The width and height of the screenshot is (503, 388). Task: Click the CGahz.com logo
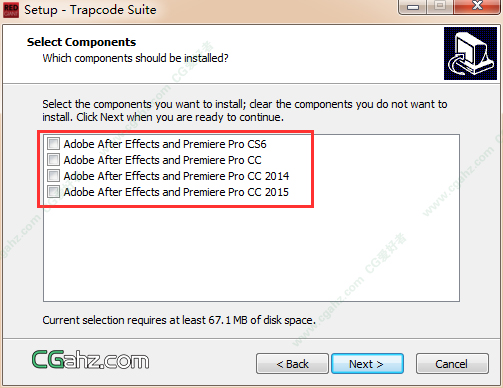coord(91,360)
